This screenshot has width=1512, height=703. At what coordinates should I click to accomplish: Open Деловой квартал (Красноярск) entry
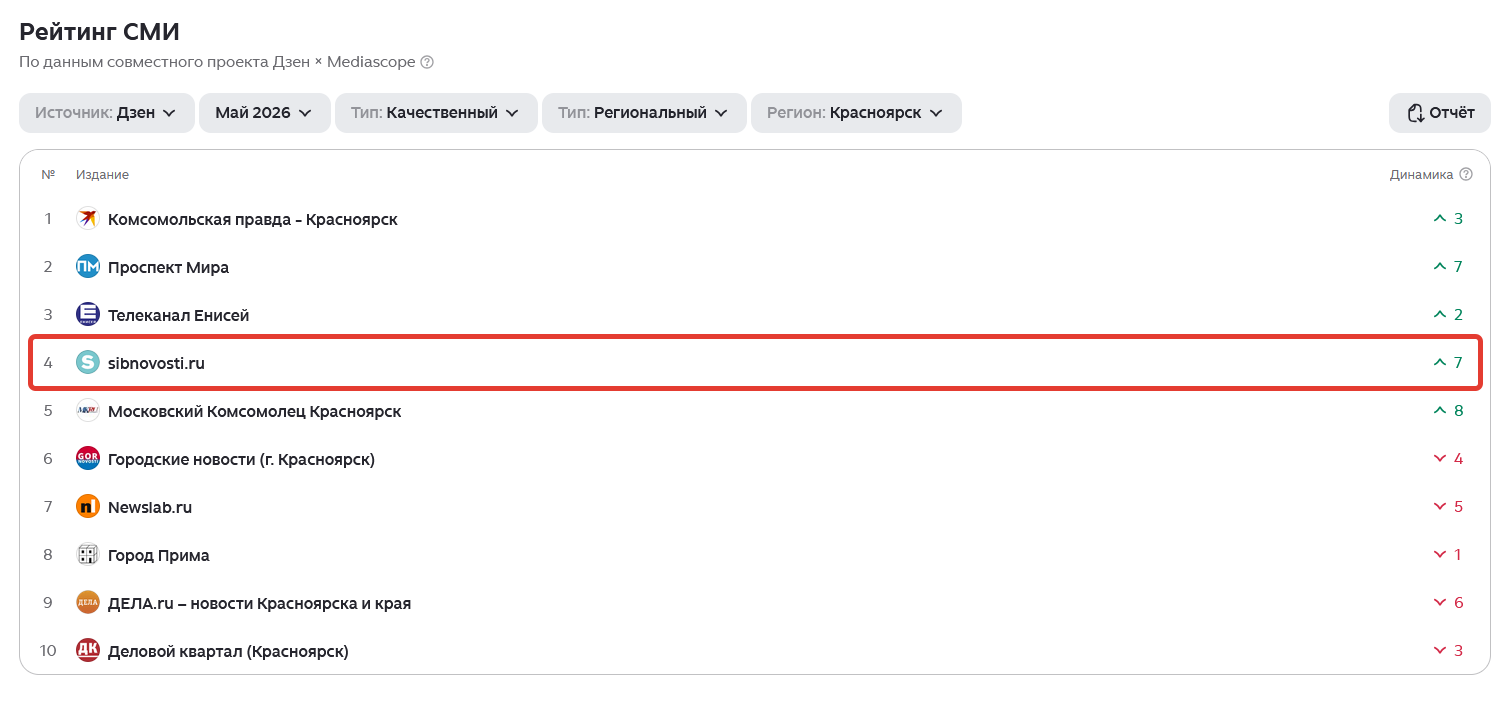click(x=228, y=651)
